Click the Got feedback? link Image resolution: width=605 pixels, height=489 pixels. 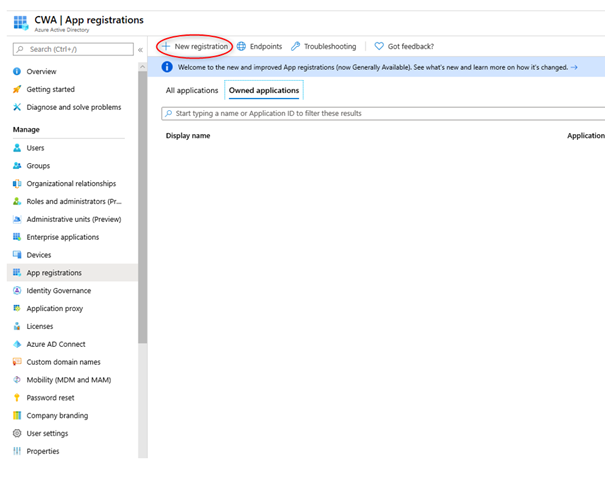(404, 46)
